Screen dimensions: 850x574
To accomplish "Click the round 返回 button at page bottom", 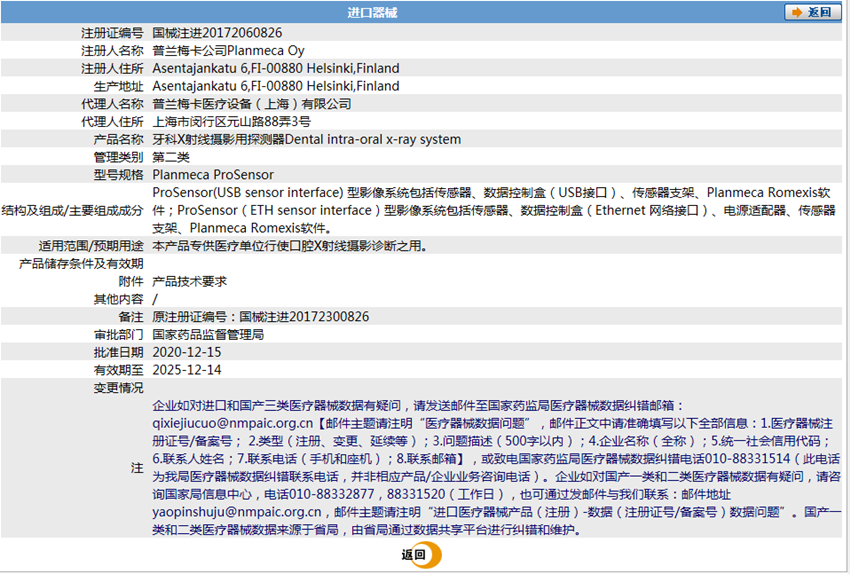I will 422,555.
